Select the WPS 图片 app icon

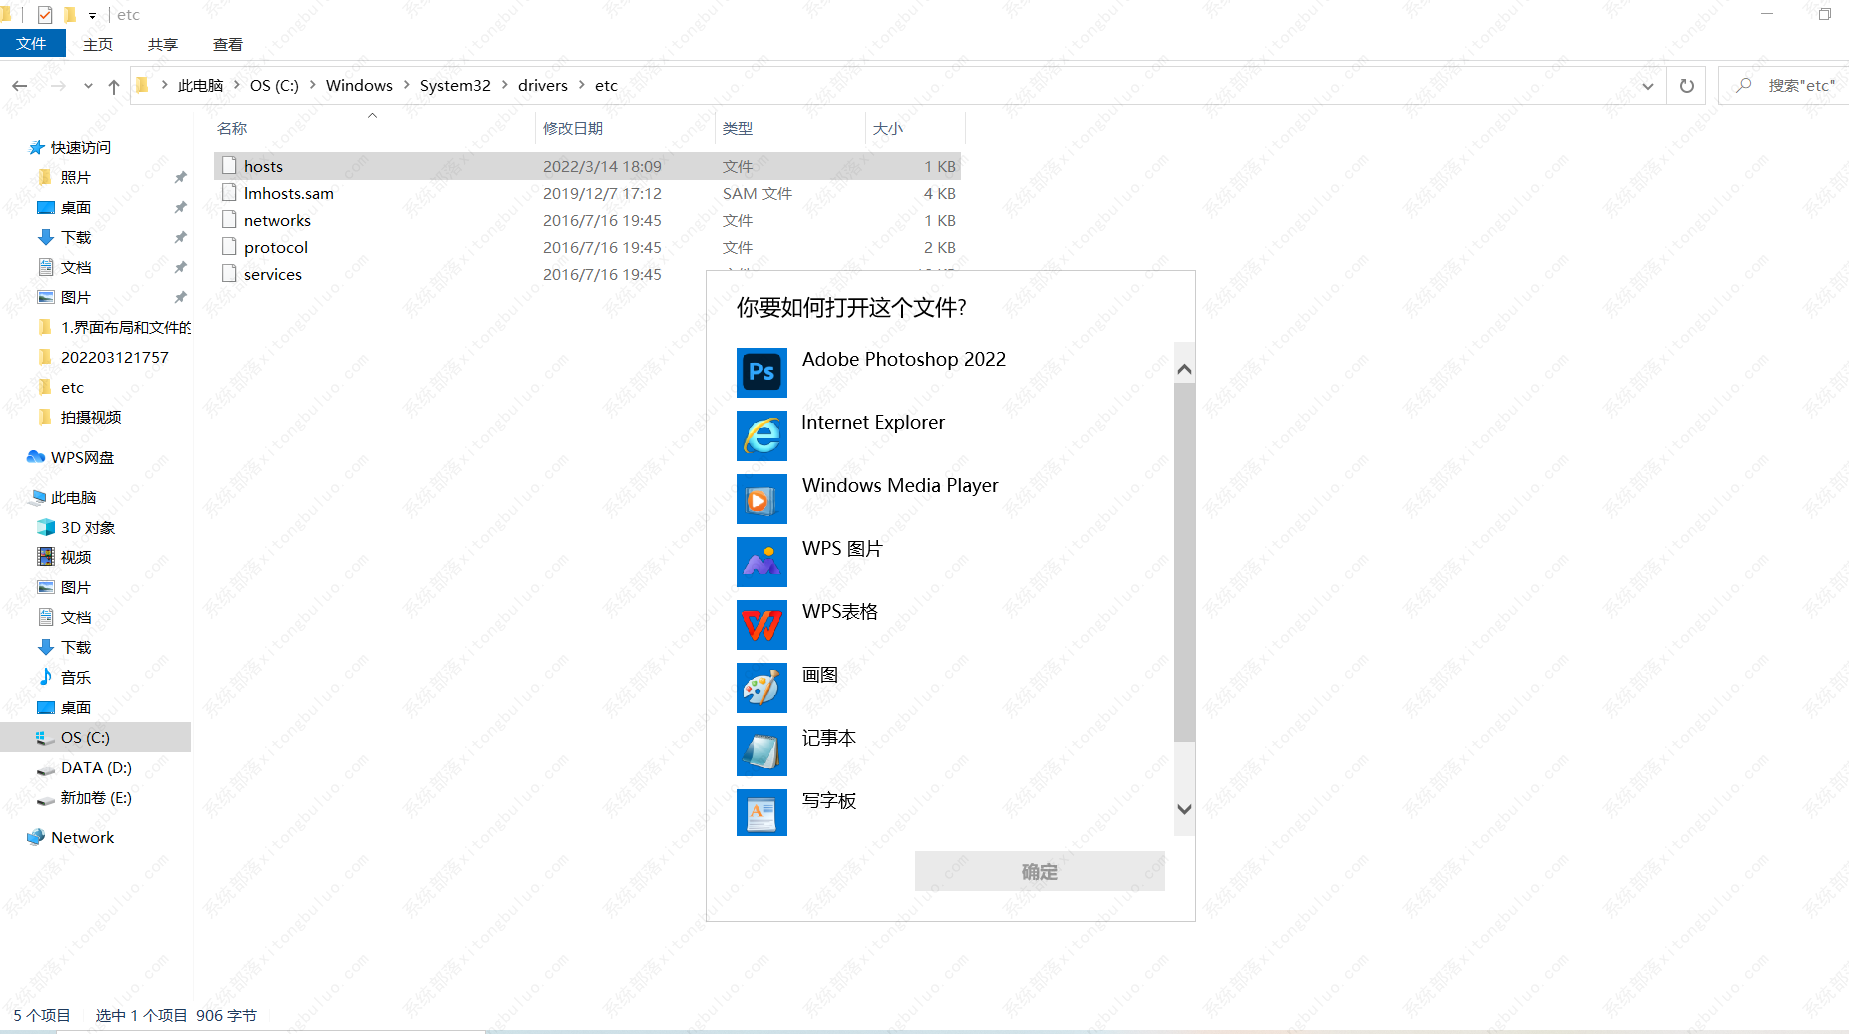click(x=761, y=561)
